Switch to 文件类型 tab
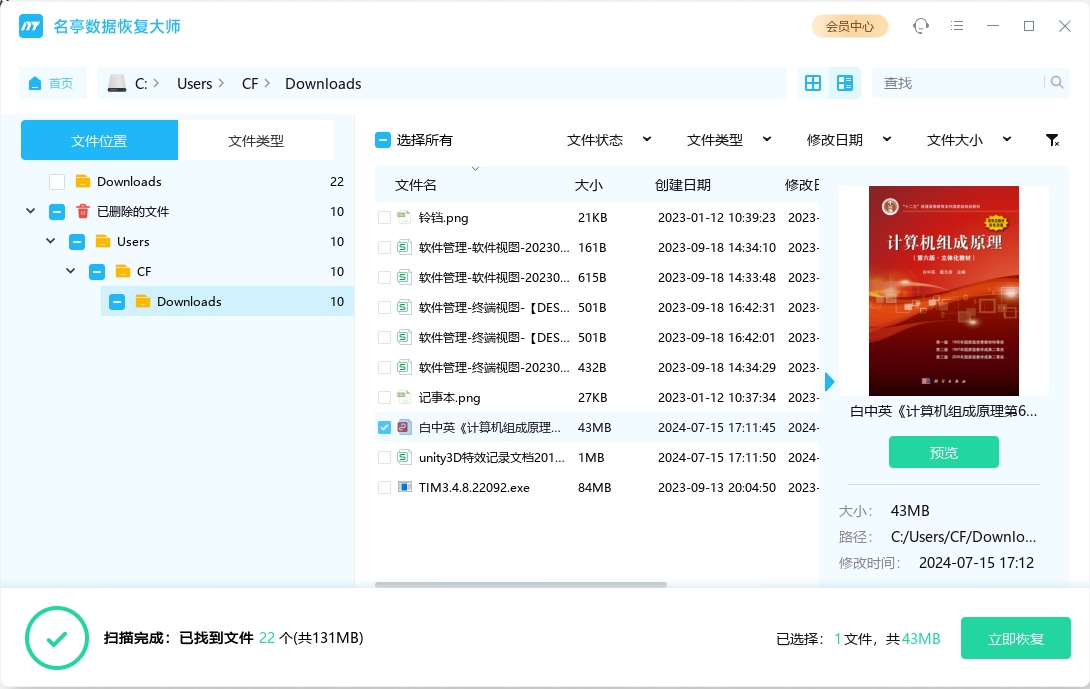 click(256, 140)
